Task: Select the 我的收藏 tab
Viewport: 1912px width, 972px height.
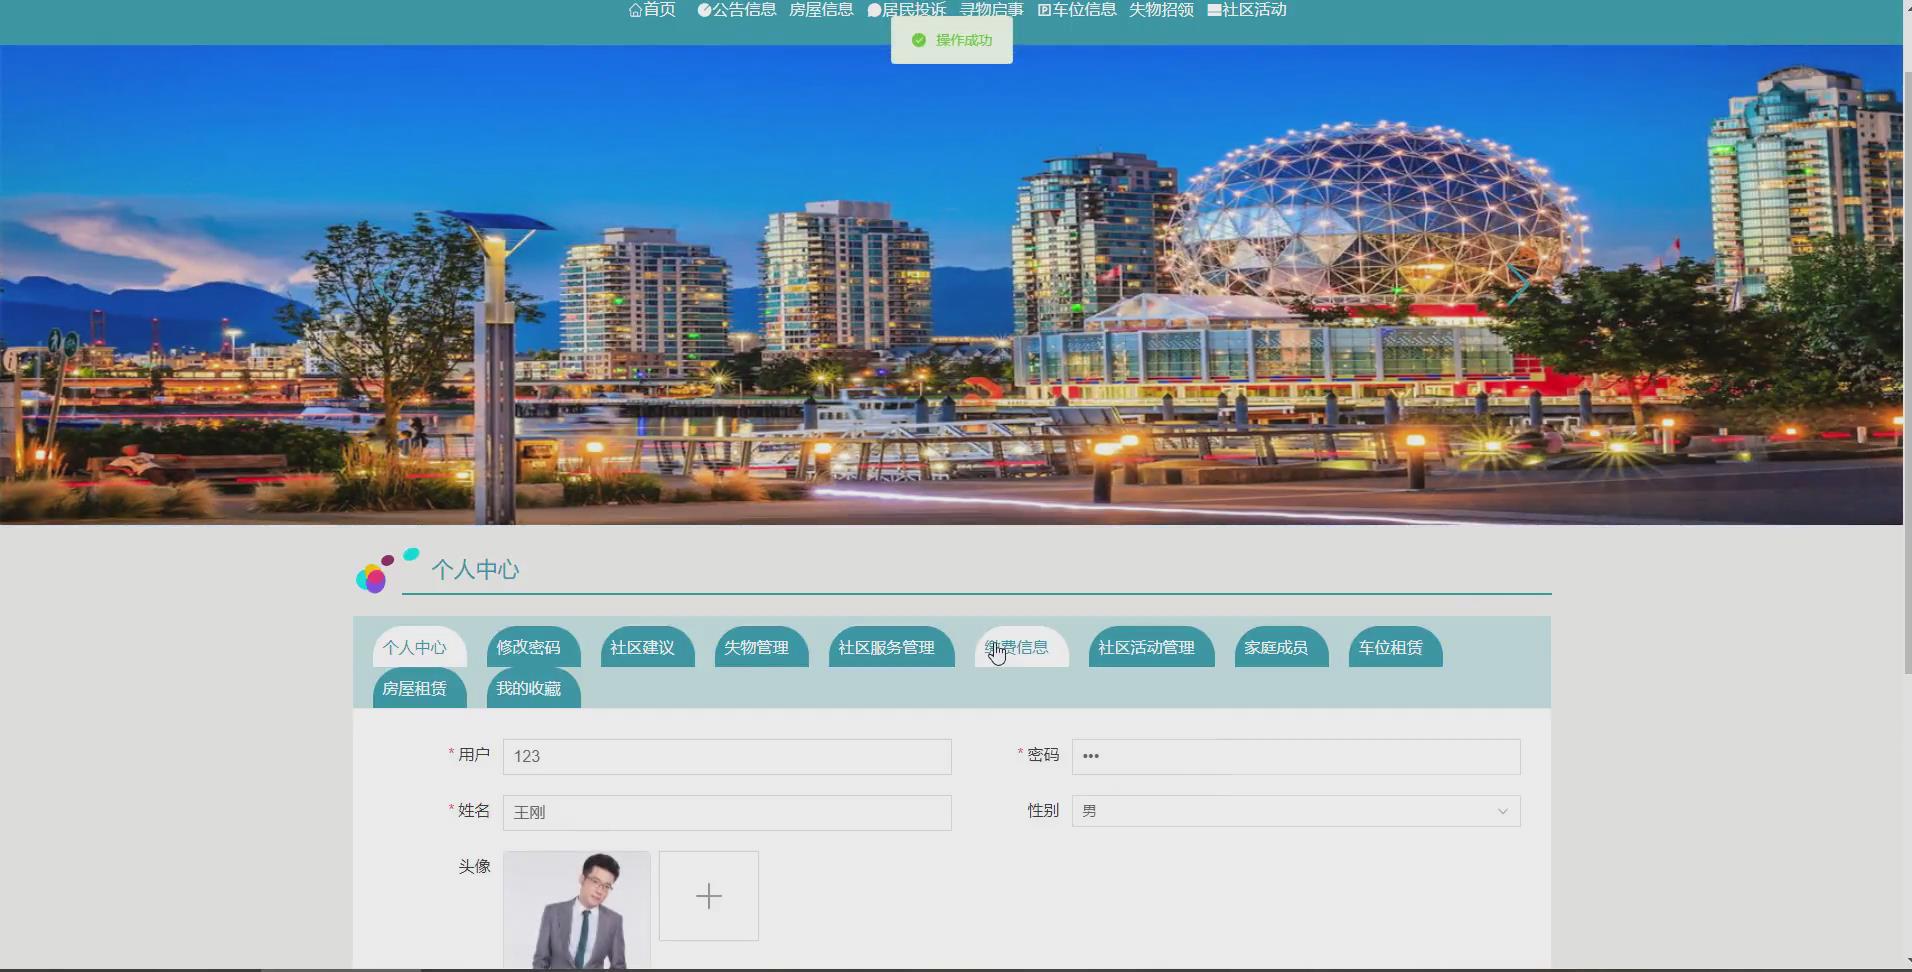Action: tap(533, 688)
